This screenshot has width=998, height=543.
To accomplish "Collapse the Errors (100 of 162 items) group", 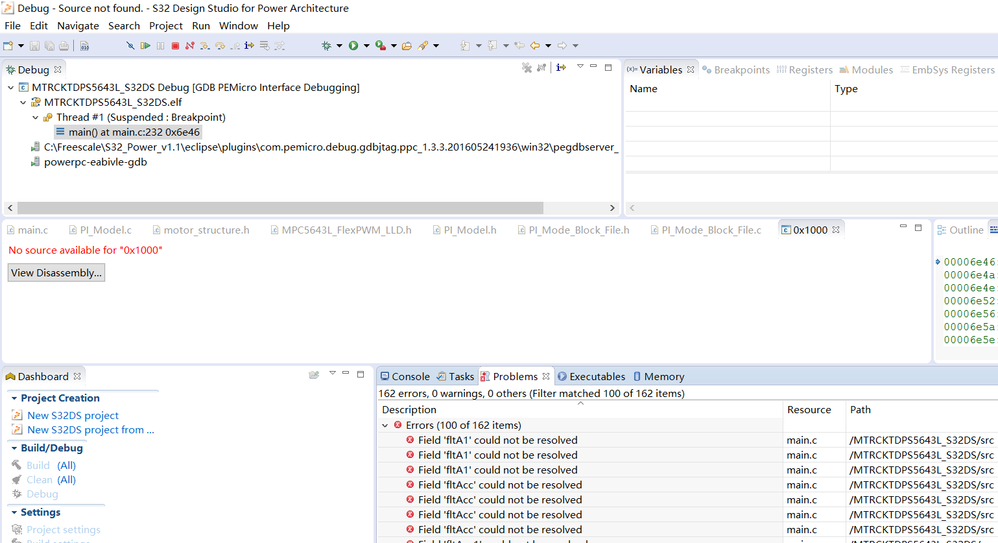I will (385, 425).
